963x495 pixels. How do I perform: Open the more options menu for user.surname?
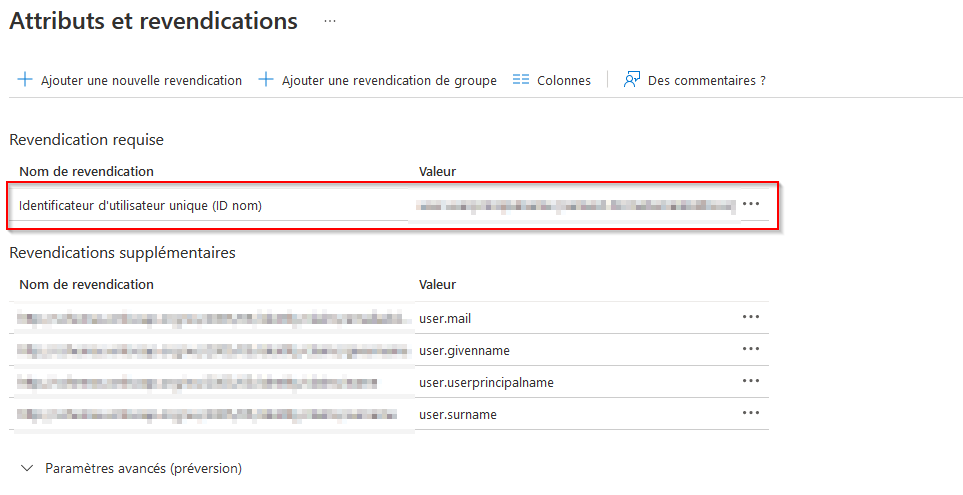(x=751, y=413)
